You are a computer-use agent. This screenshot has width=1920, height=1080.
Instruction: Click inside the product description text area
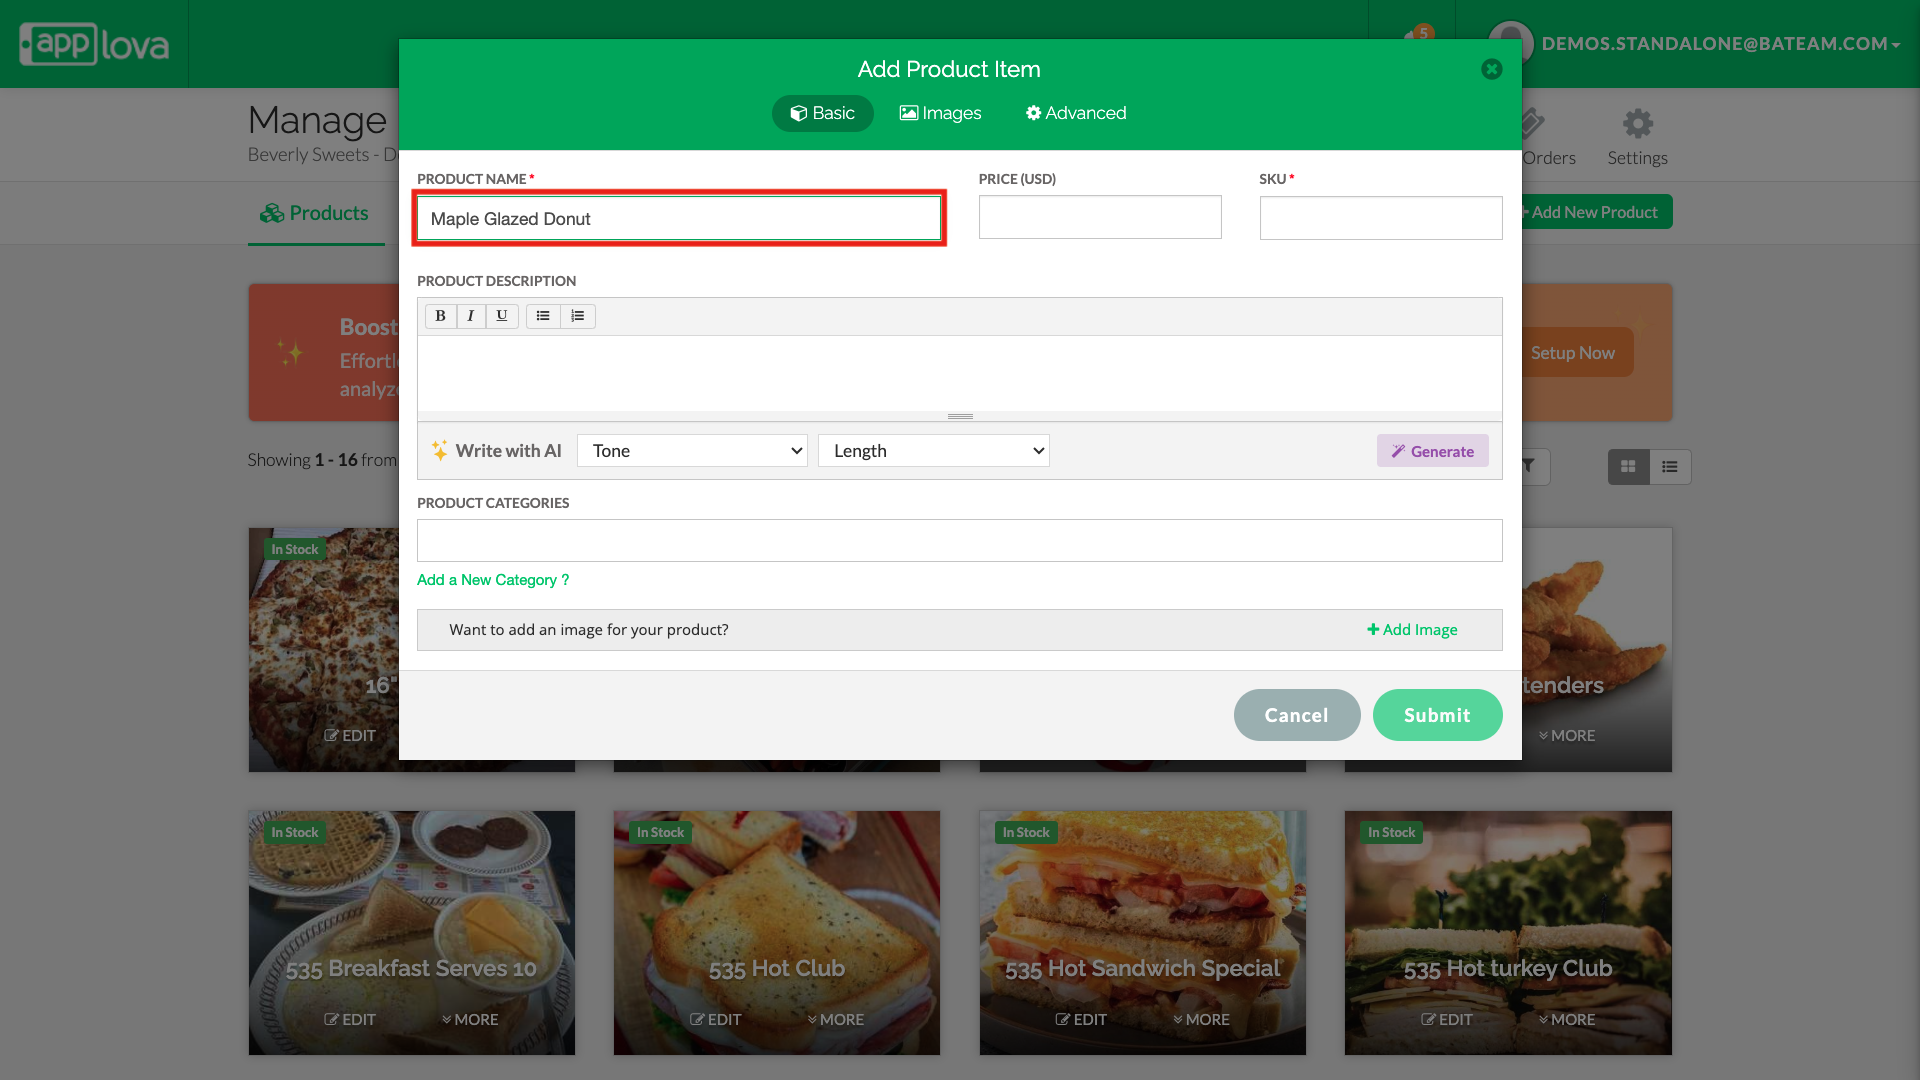point(959,372)
